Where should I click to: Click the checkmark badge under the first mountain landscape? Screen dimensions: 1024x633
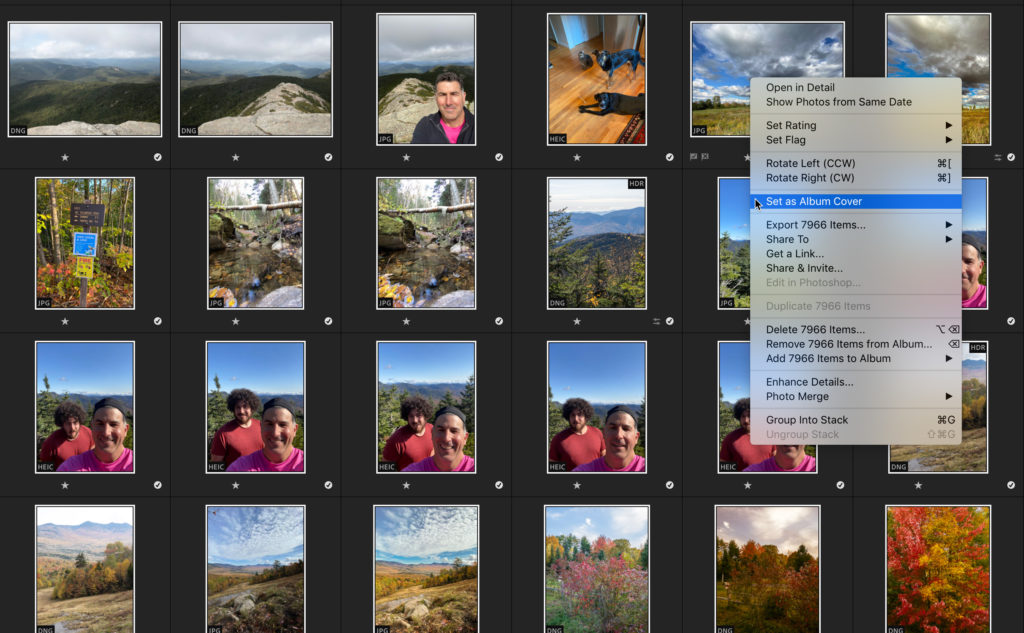(x=158, y=157)
